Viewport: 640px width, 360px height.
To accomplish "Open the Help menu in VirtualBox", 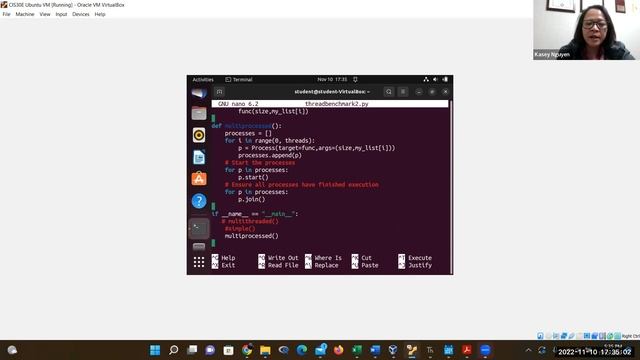I will [x=100, y=14].
